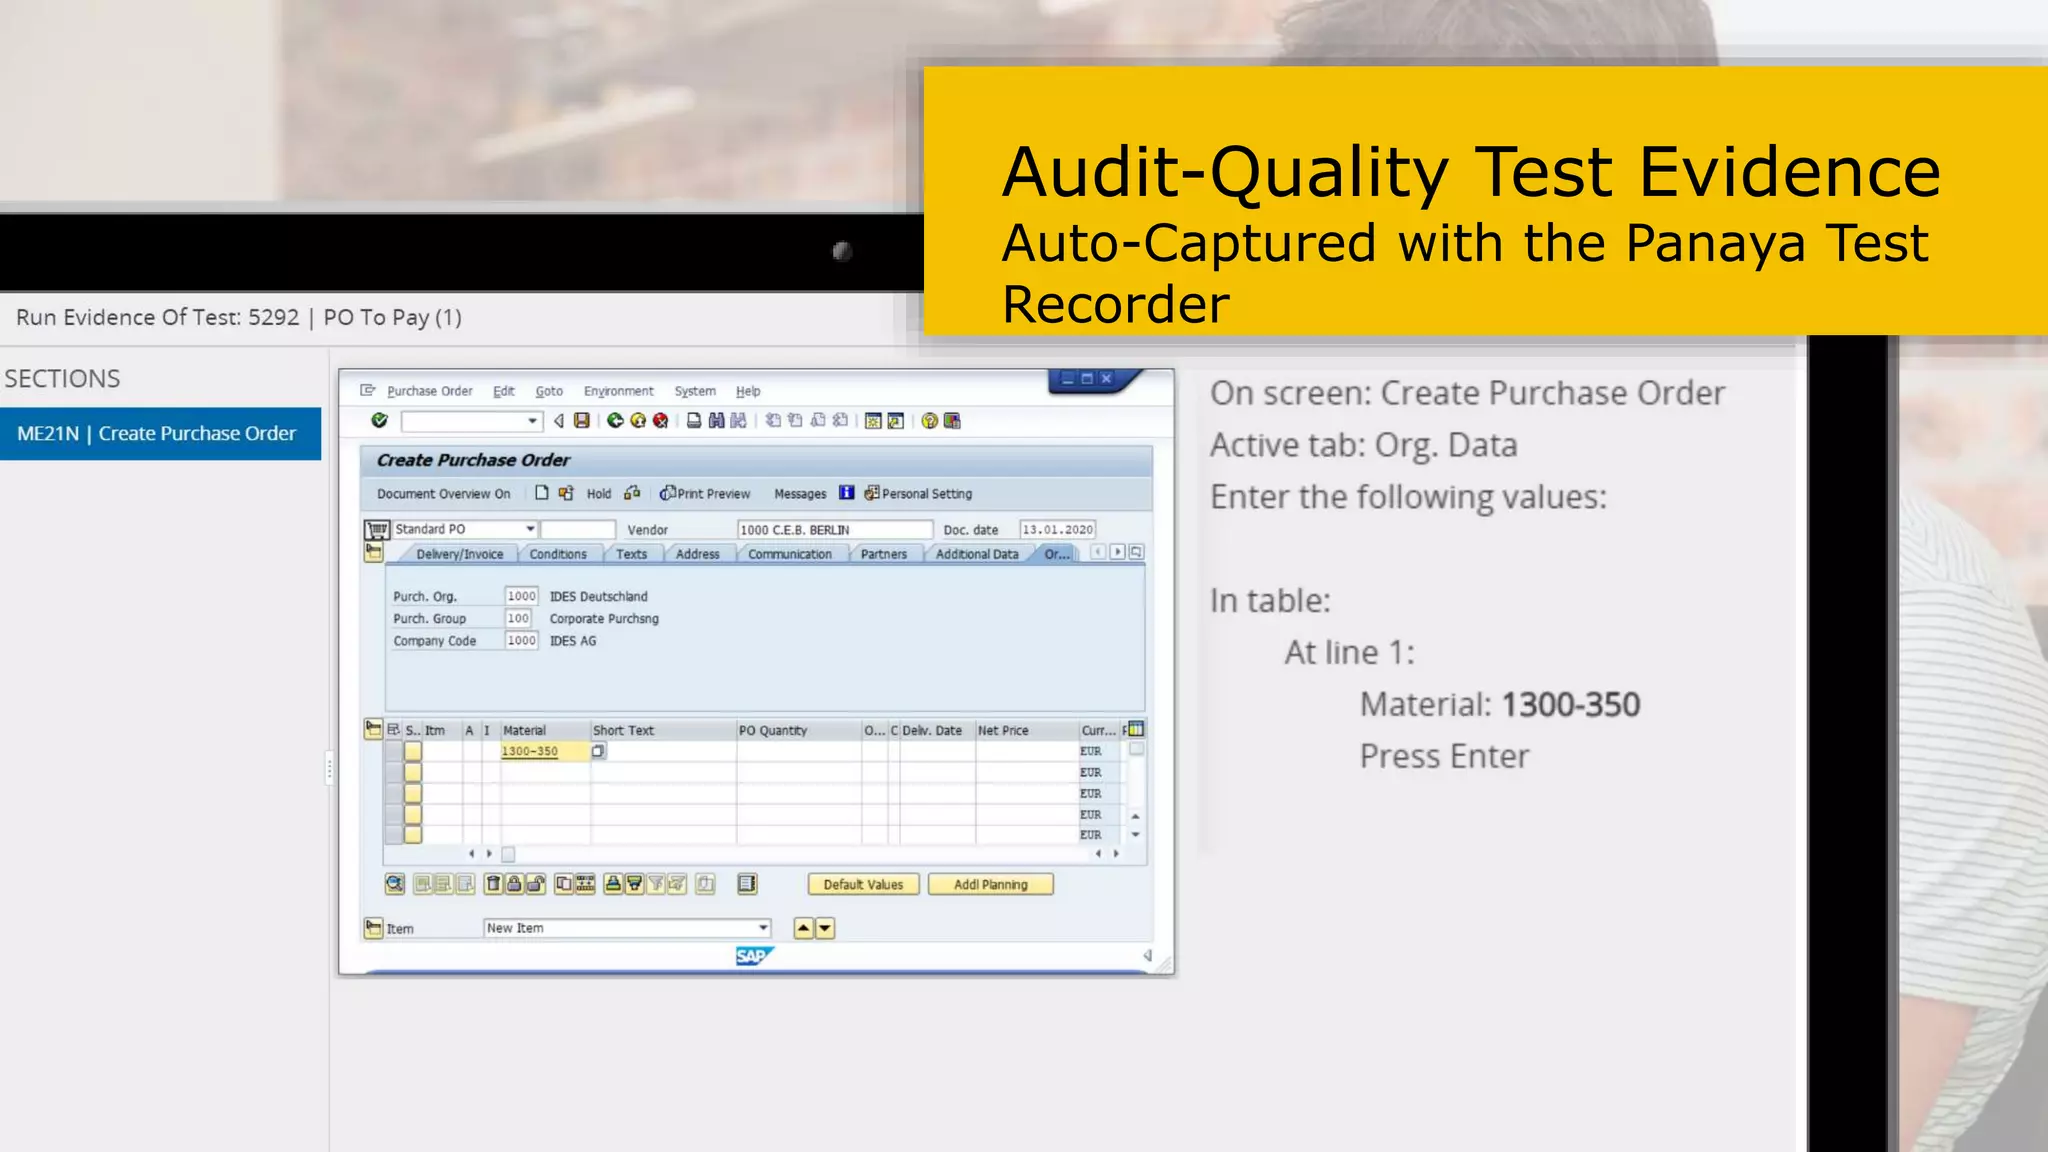Click the table vertical scroll down arrow
The width and height of the screenshot is (2048, 1152).
(x=1136, y=834)
